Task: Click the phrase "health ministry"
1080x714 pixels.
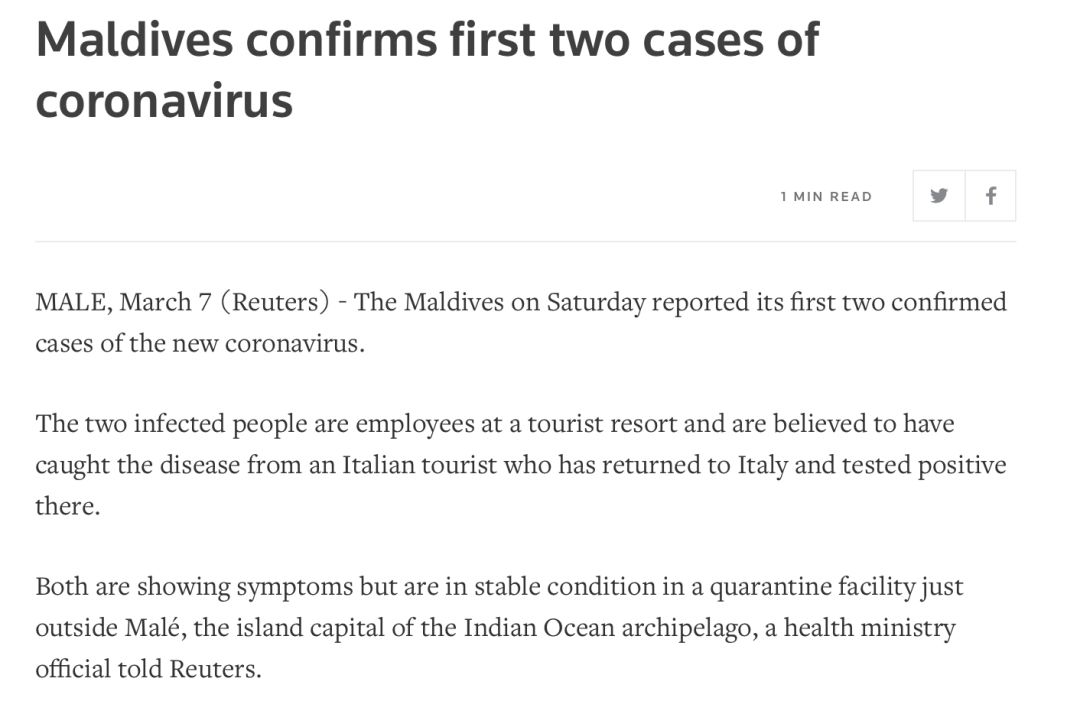Action: [869, 628]
